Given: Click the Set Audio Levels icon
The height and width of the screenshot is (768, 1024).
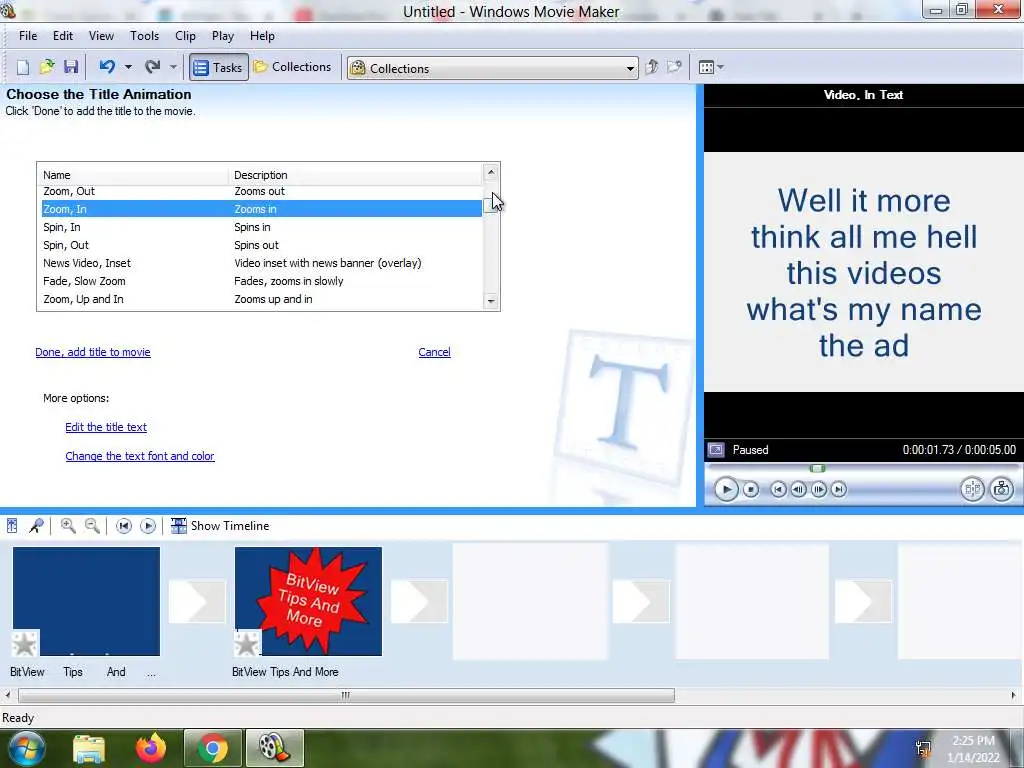Looking at the screenshot, I should tap(12, 526).
